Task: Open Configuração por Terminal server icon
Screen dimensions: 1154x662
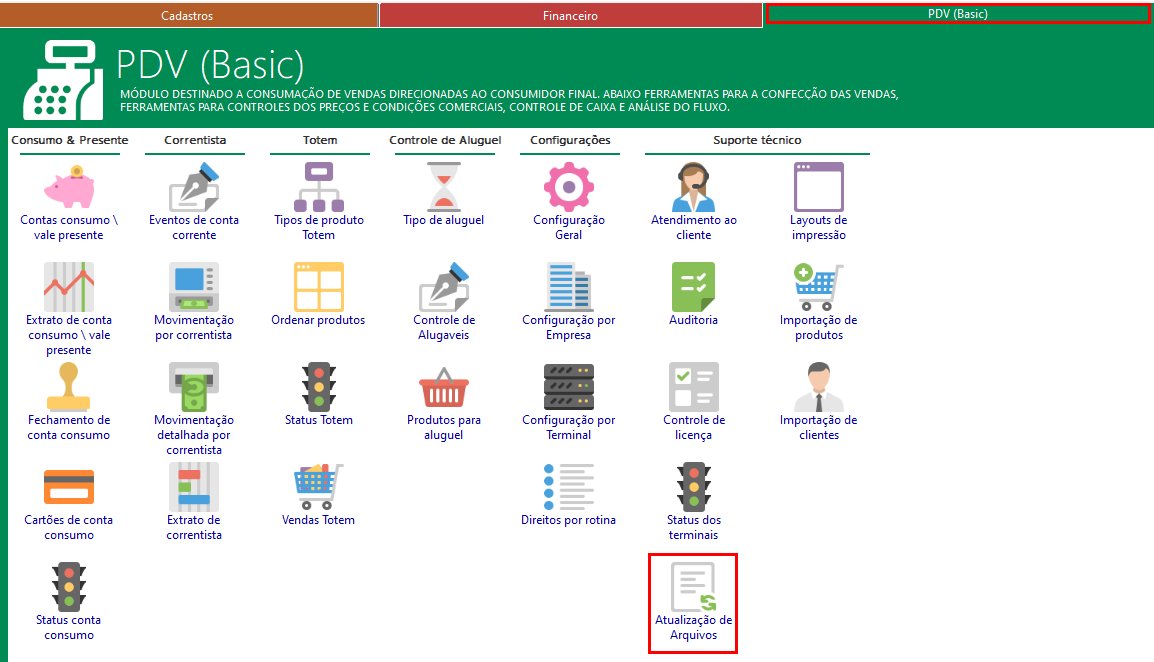Action: [x=568, y=387]
